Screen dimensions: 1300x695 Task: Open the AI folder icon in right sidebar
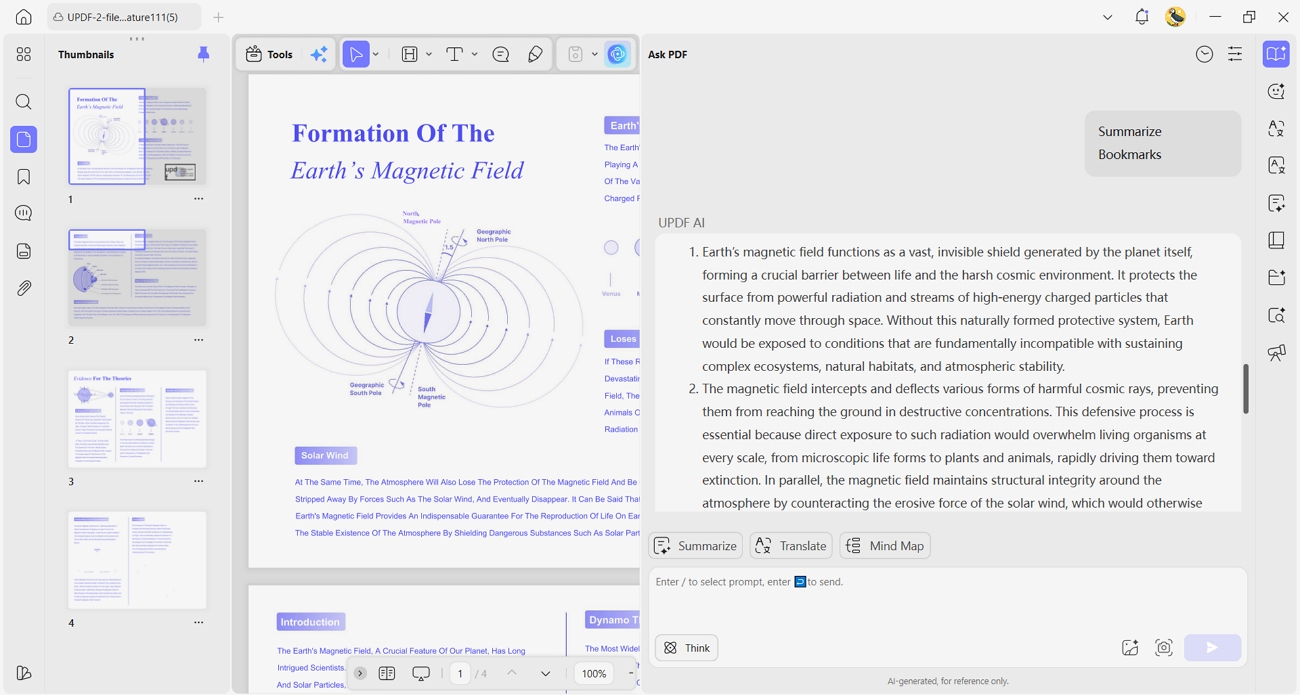pyautogui.click(x=1277, y=277)
